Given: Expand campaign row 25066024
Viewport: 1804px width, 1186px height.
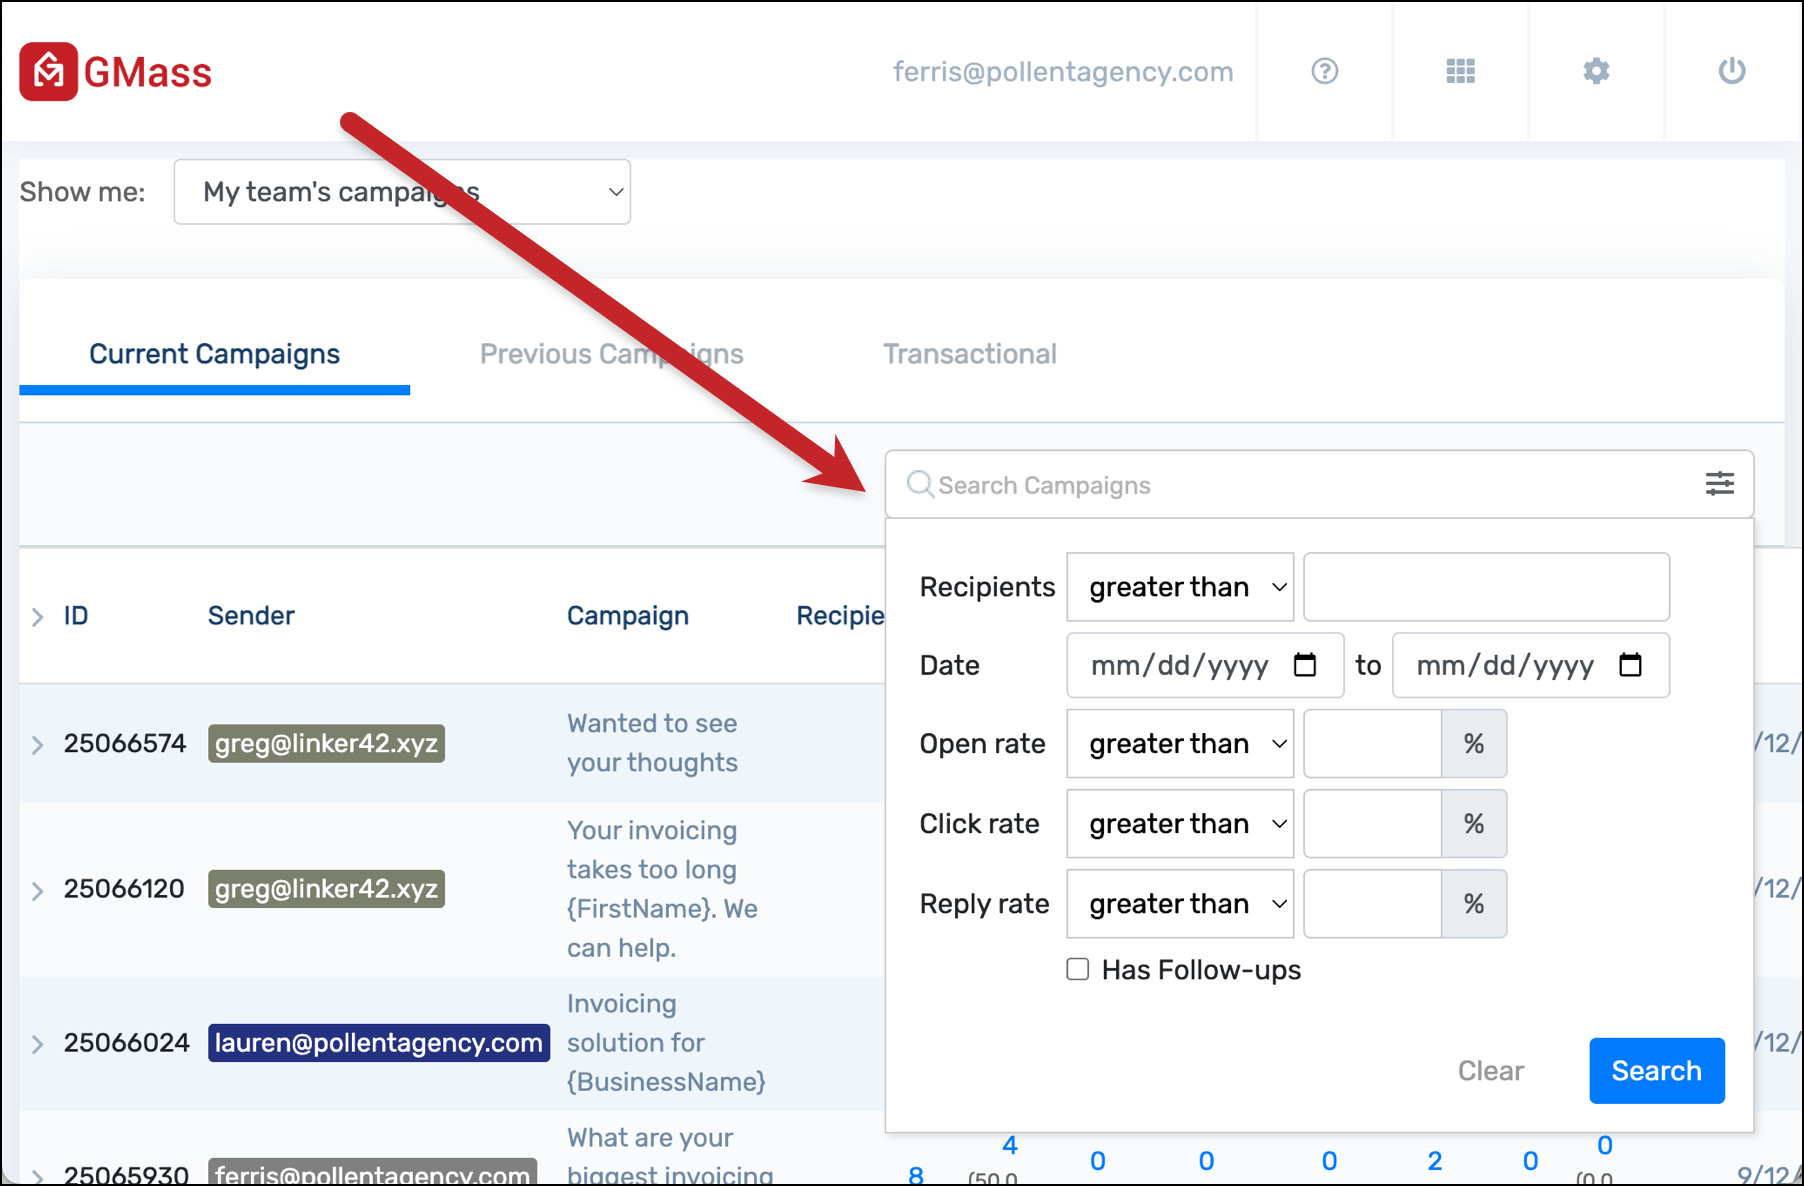Looking at the screenshot, I should tap(37, 1044).
